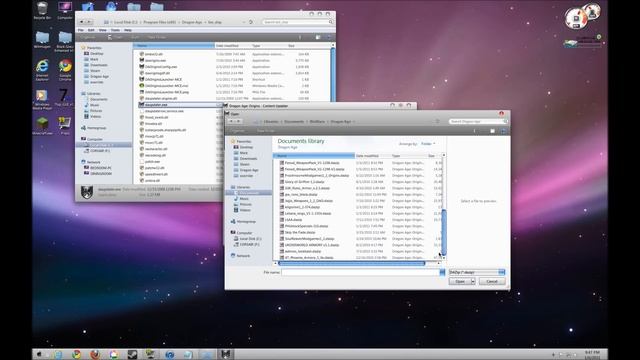Open Organize dropdown in Explorer window toolbar
640x360 pixels.
click(x=89, y=37)
